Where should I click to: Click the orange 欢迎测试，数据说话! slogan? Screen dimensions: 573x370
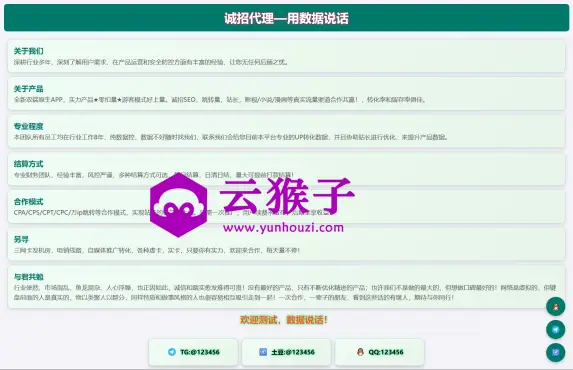pyautogui.click(x=284, y=320)
